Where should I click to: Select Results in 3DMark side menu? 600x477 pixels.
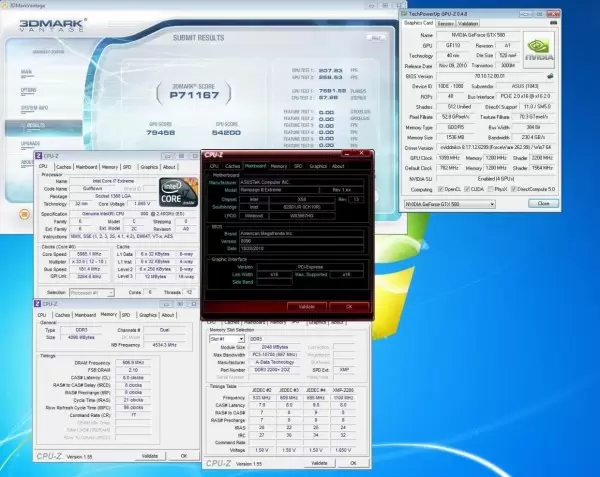[x=36, y=127]
